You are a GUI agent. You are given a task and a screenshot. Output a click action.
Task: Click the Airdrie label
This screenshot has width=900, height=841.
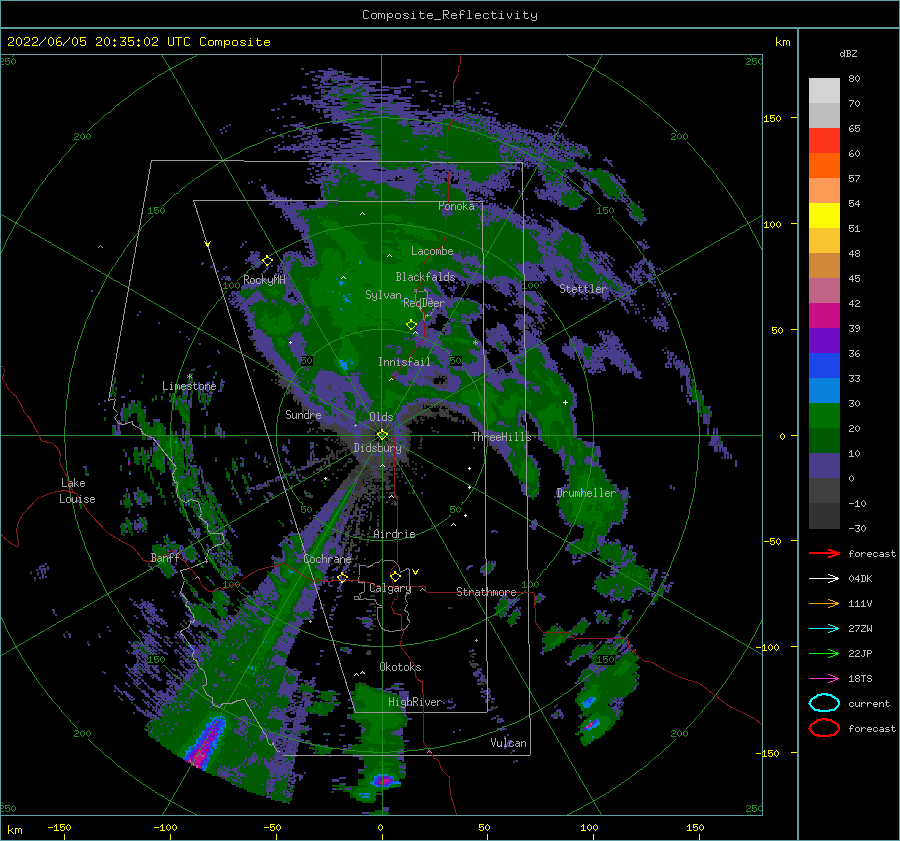[394, 534]
